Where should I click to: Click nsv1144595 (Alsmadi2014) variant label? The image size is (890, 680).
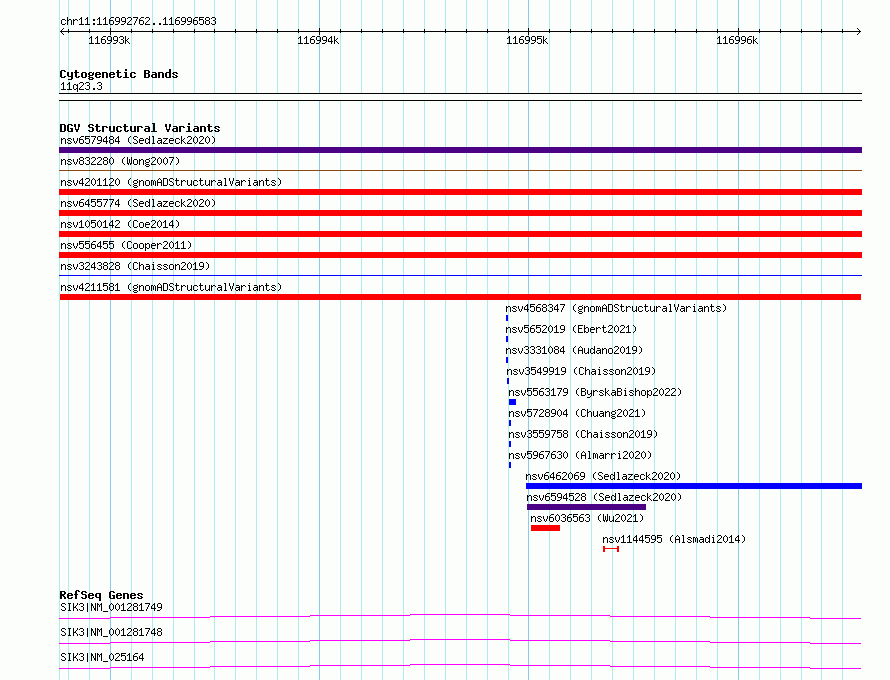pos(674,539)
